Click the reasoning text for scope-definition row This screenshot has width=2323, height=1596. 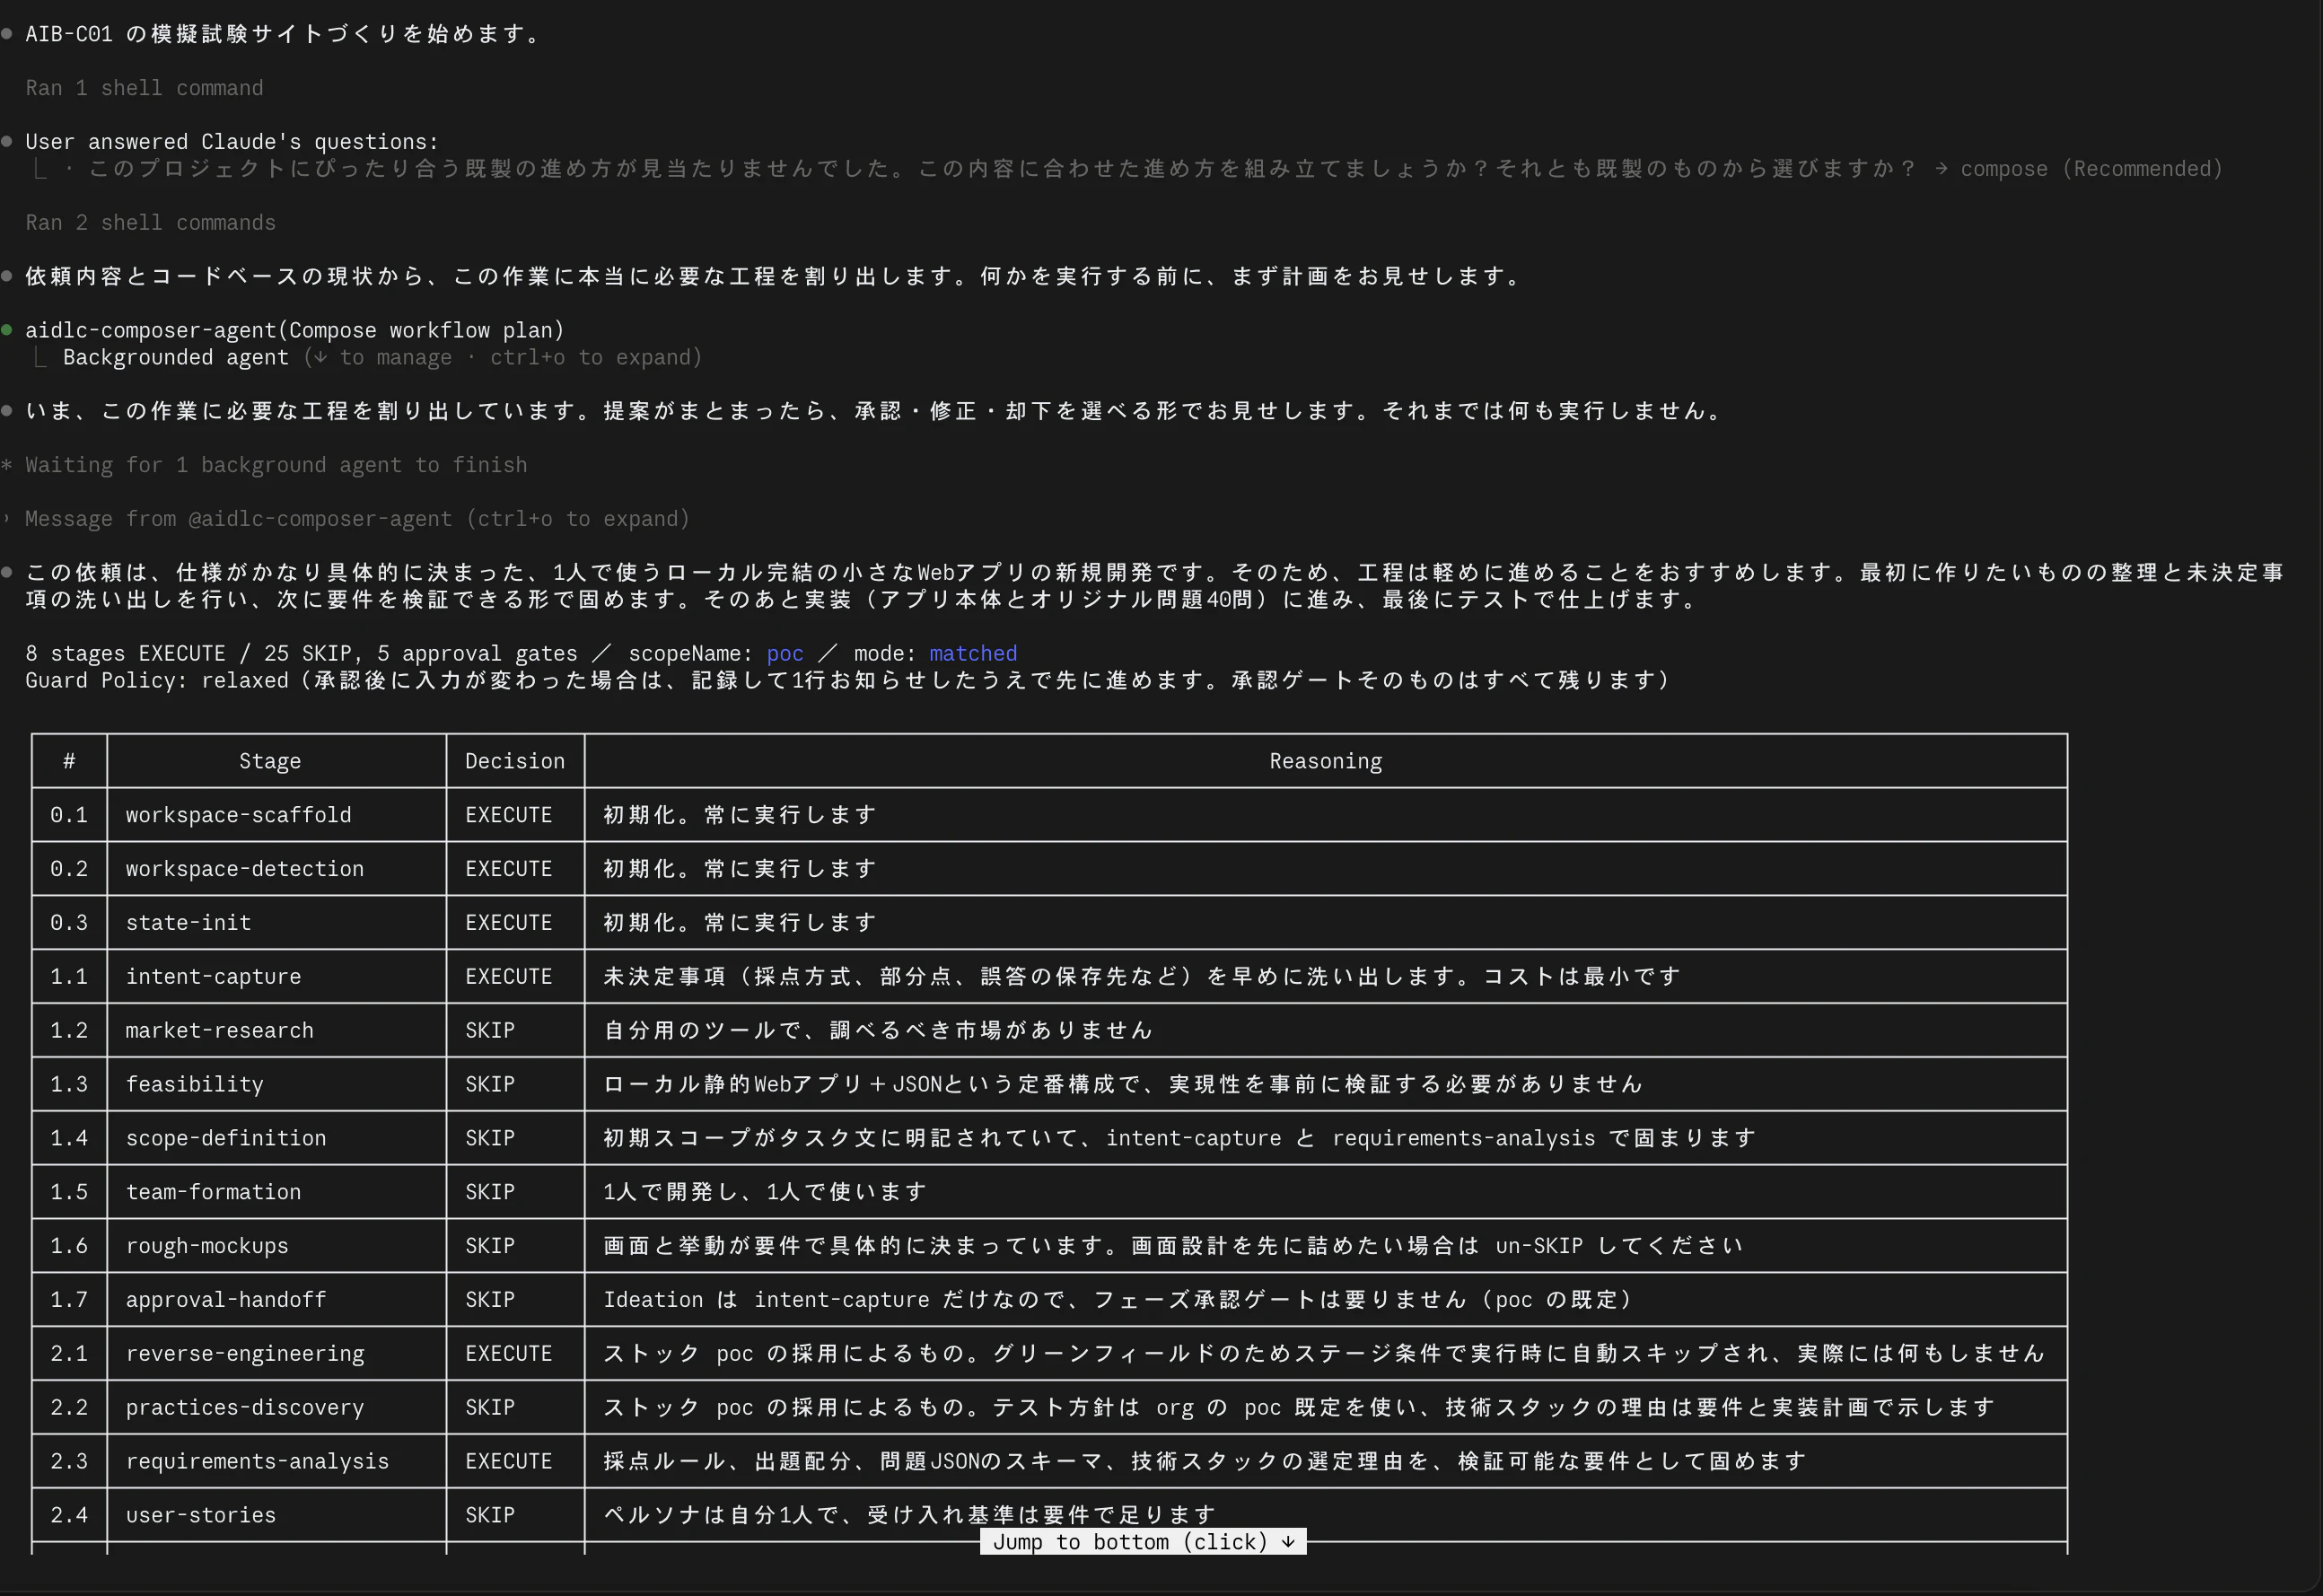click(x=1180, y=1138)
